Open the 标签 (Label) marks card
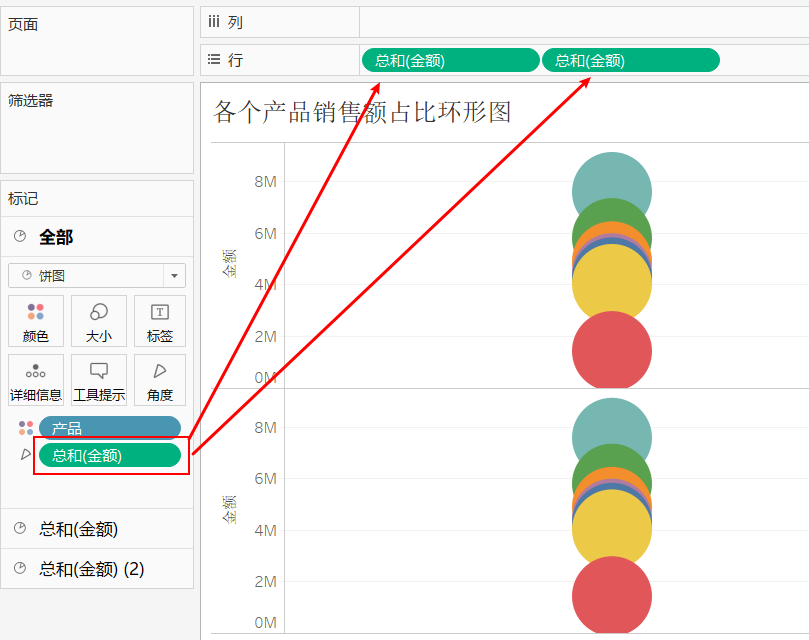 tap(160, 321)
